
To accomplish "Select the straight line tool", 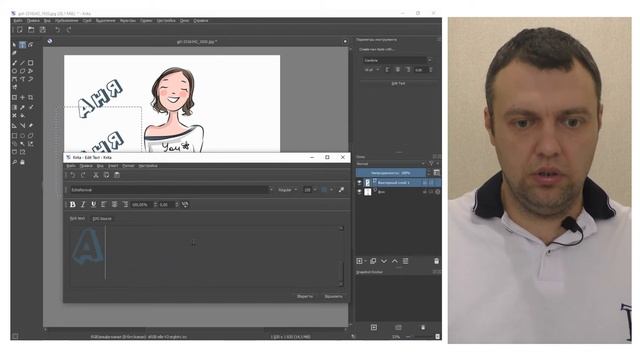I will pos(22,63).
